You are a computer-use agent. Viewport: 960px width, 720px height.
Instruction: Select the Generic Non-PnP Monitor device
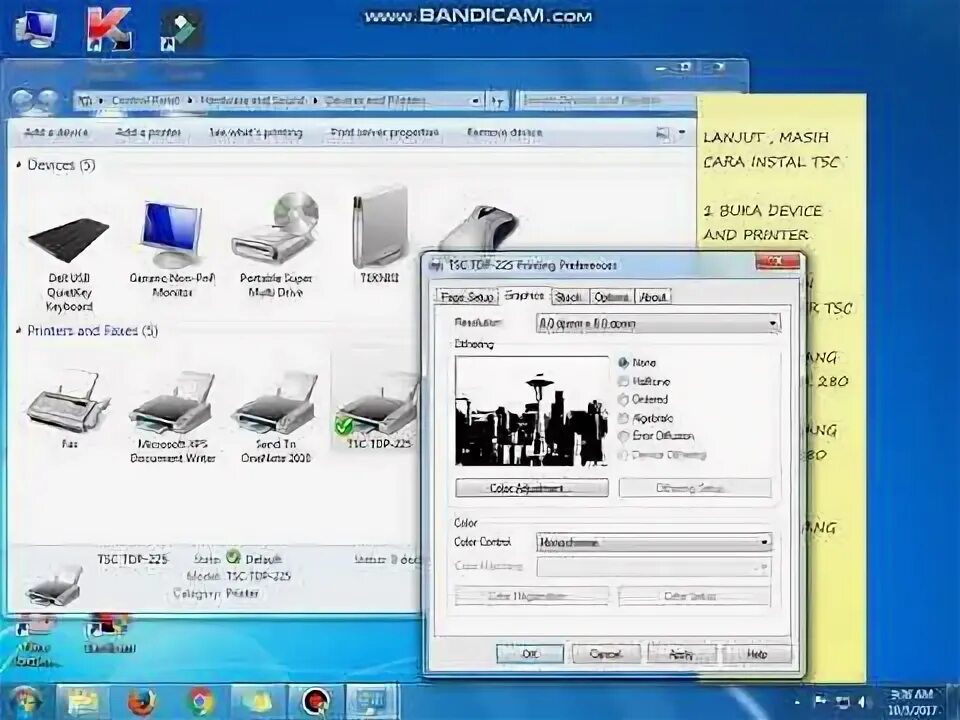click(x=172, y=250)
